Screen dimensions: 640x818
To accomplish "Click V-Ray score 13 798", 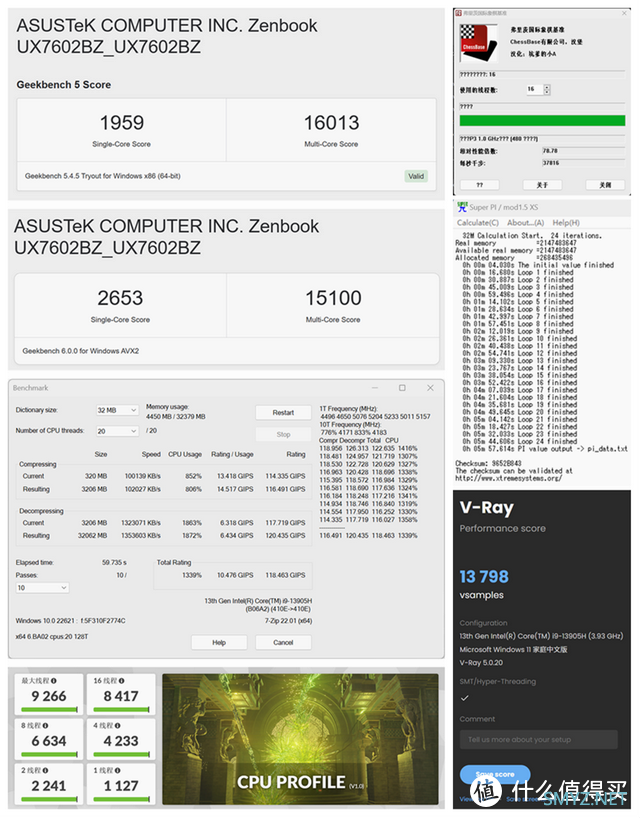I will [x=484, y=576].
